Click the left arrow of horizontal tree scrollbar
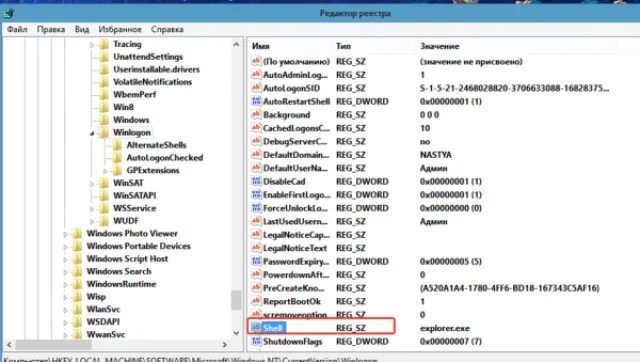This screenshot has height=362, width=640. click(9, 345)
